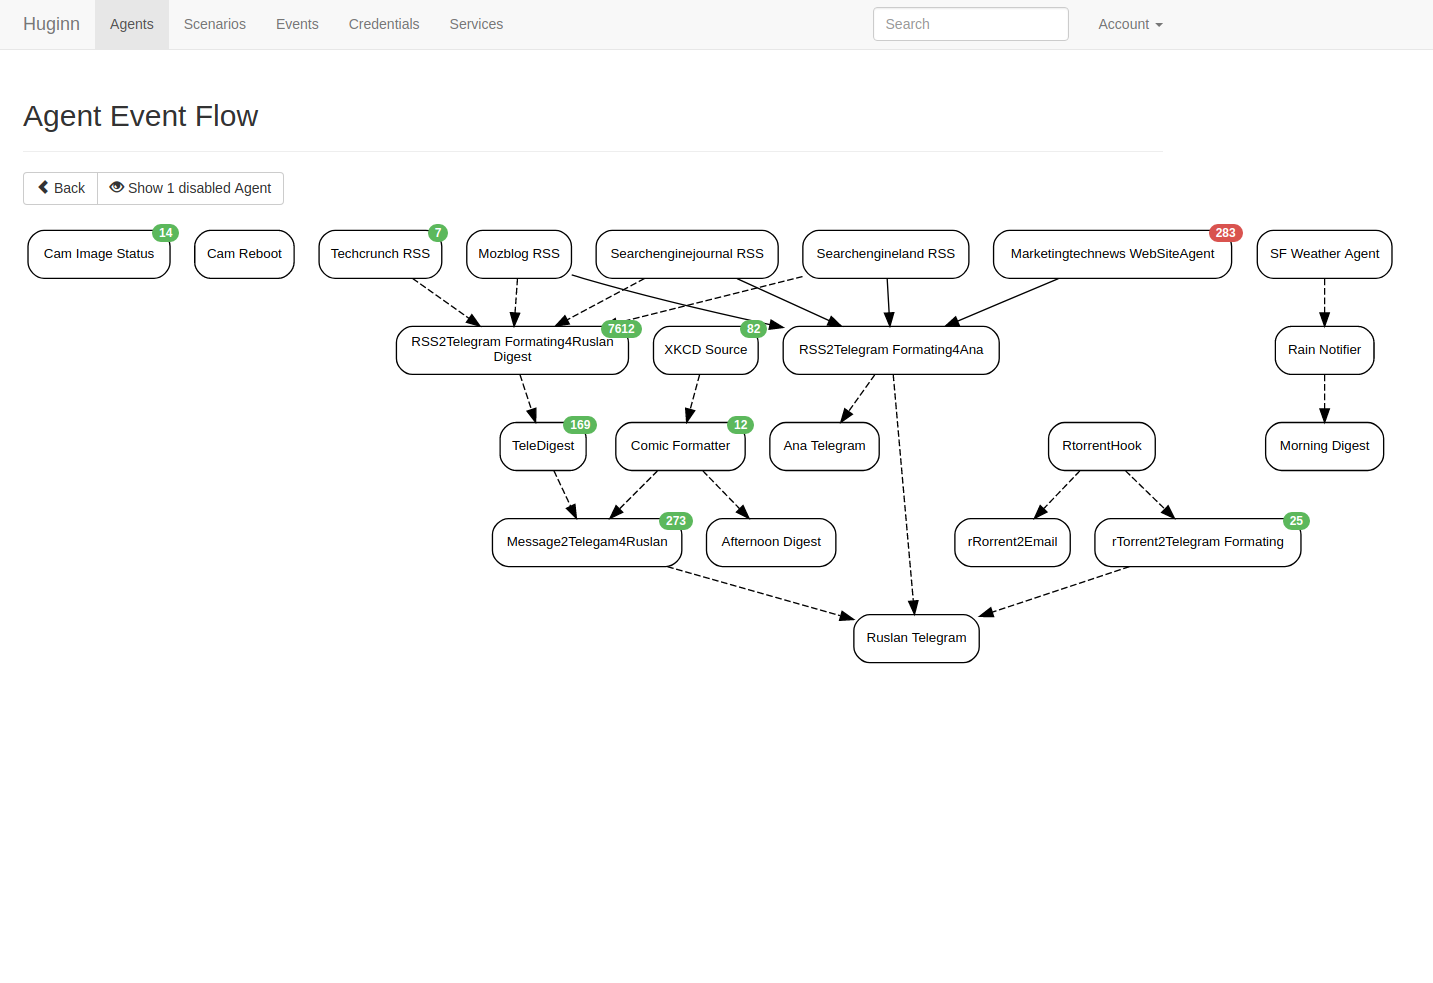Click the 82 badge on XKCD Source

(x=753, y=329)
